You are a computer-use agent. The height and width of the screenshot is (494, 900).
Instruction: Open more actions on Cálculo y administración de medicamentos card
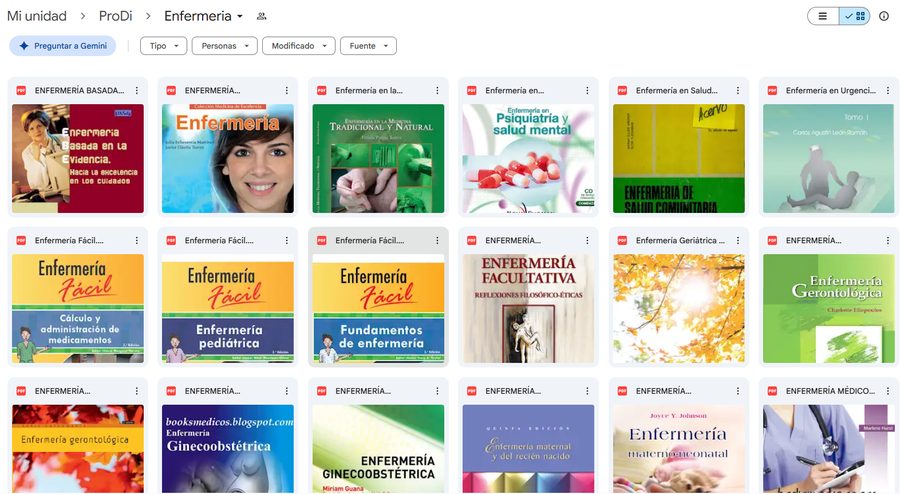click(x=137, y=241)
